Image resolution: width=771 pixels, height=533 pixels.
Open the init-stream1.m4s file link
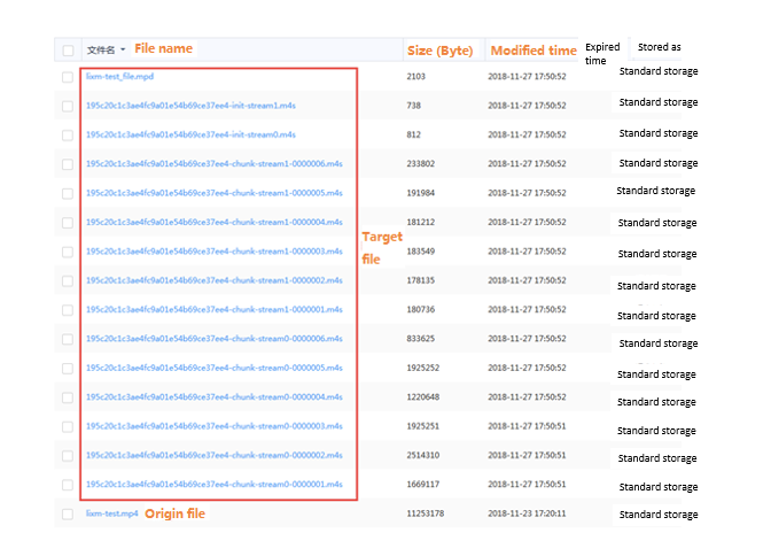click(191, 105)
